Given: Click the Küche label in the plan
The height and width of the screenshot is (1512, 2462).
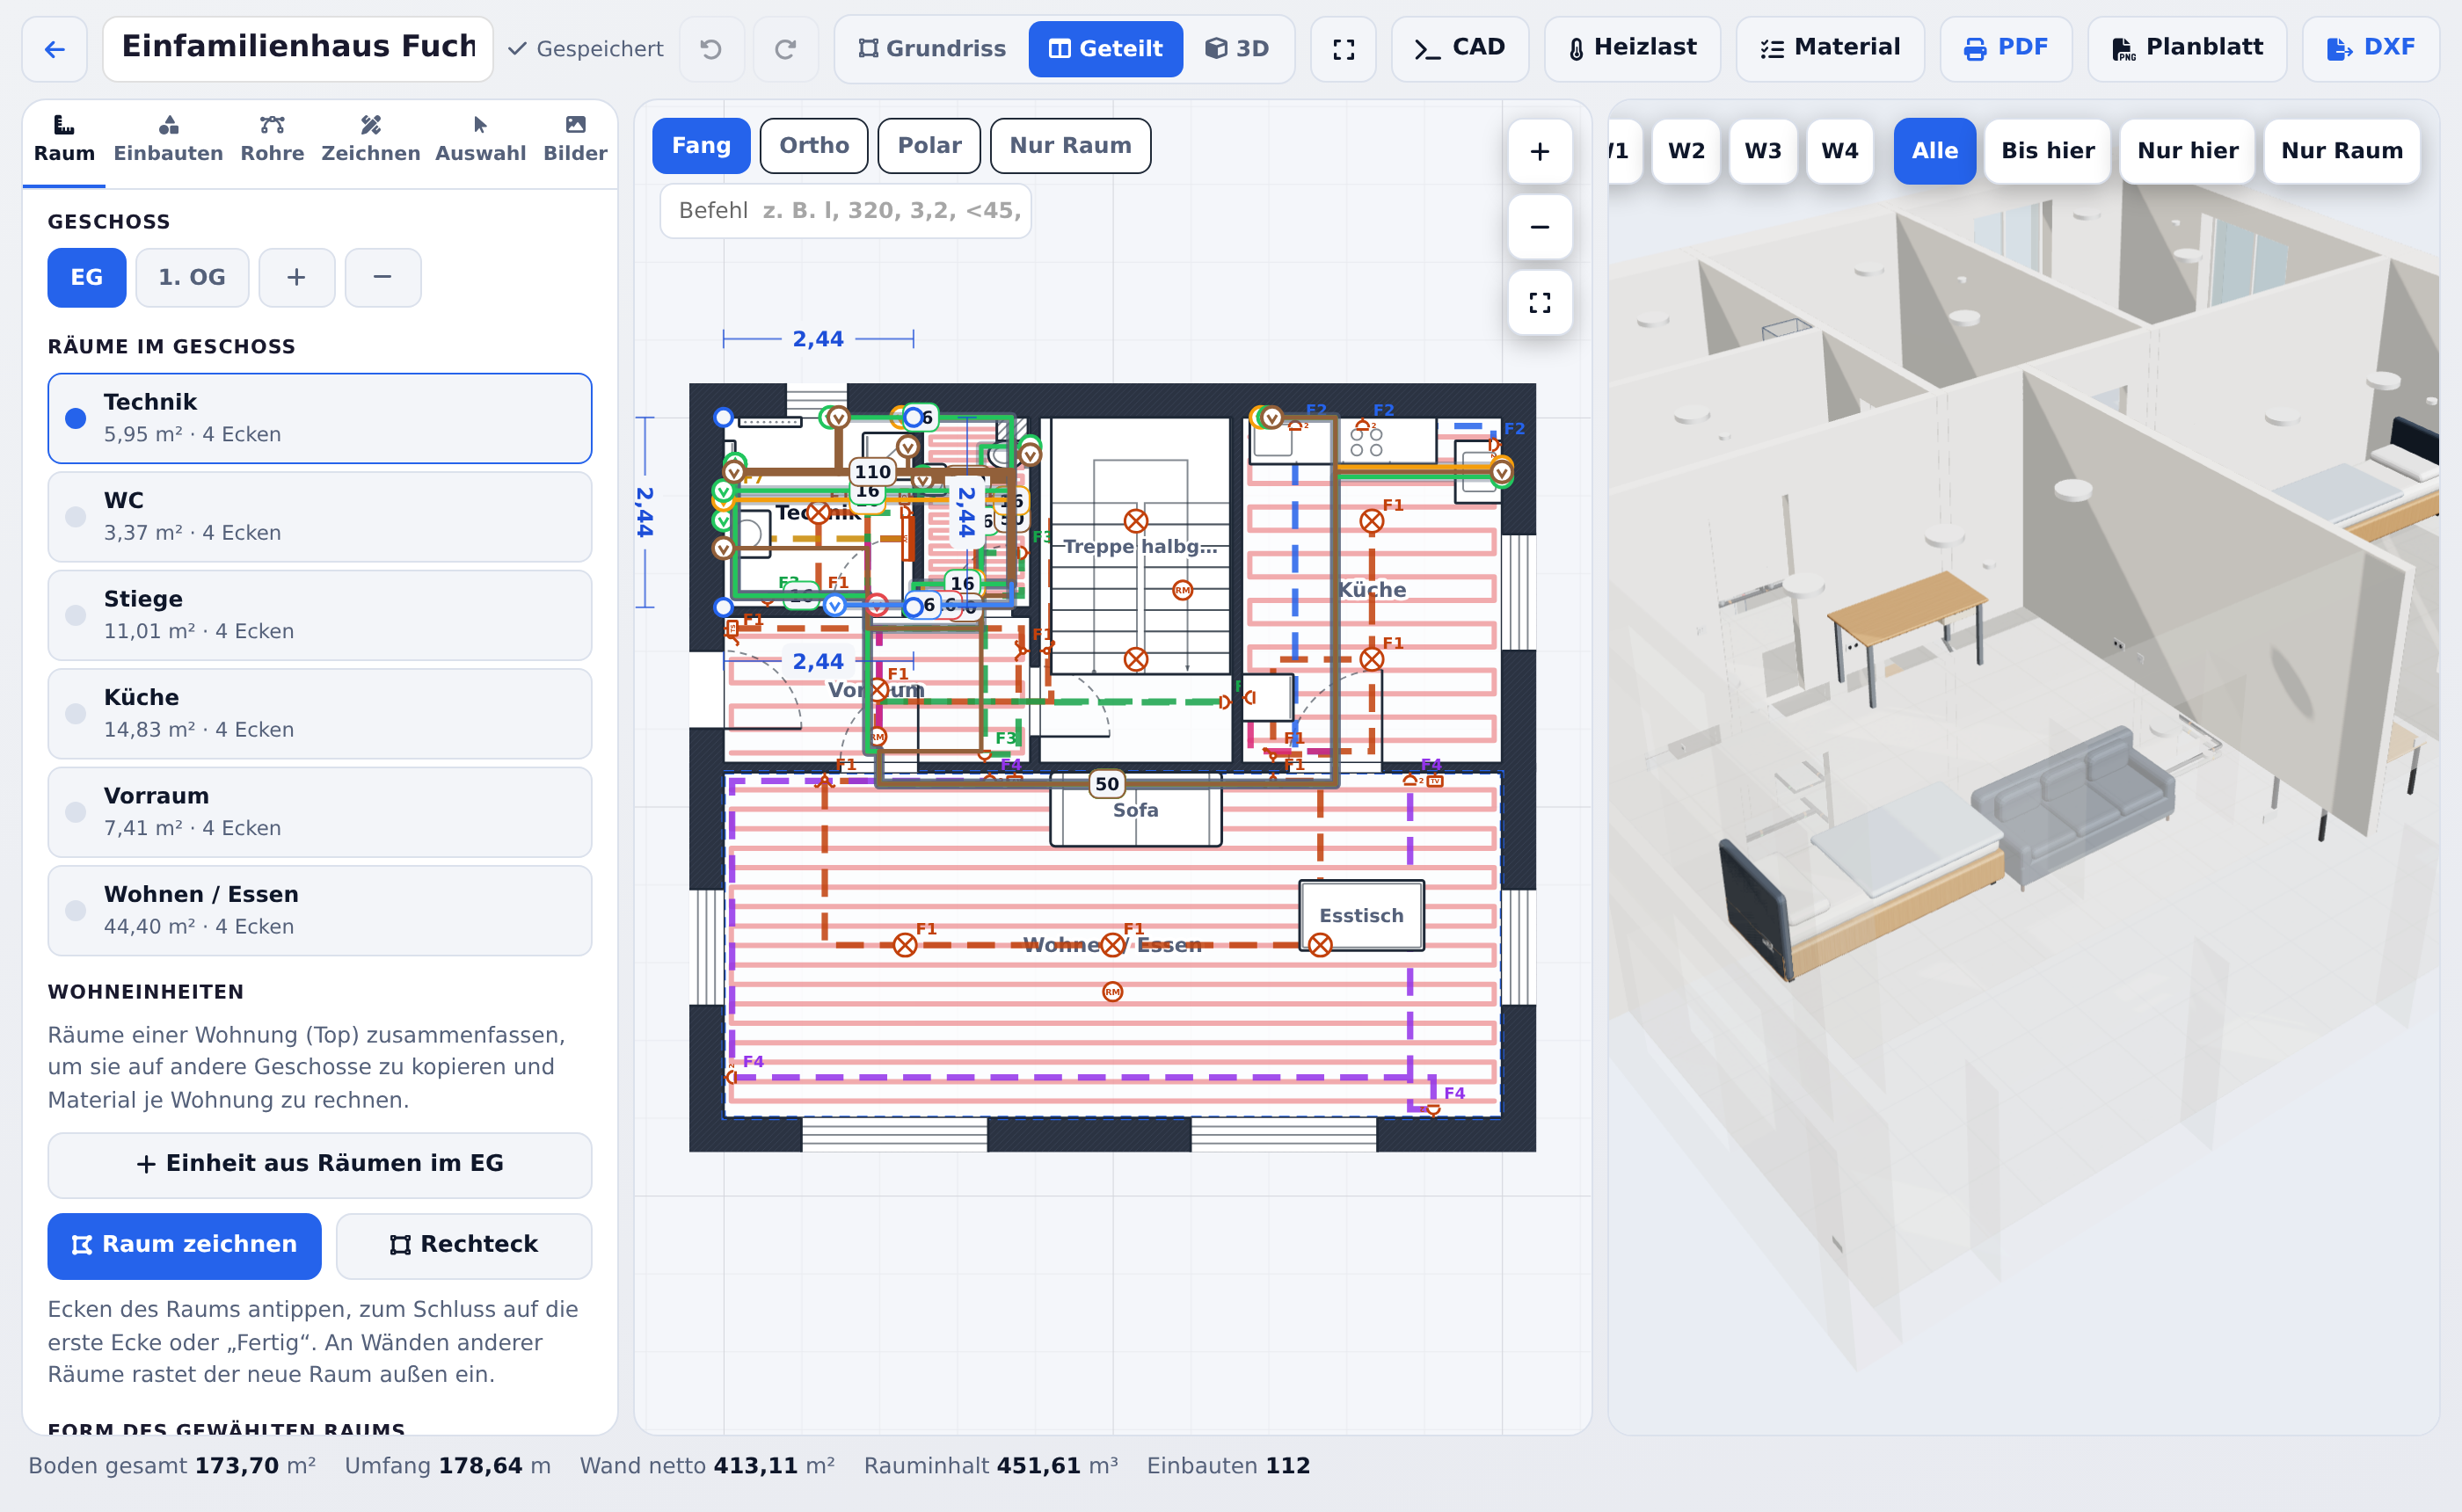Looking at the screenshot, I should (x=1372, y=590).
